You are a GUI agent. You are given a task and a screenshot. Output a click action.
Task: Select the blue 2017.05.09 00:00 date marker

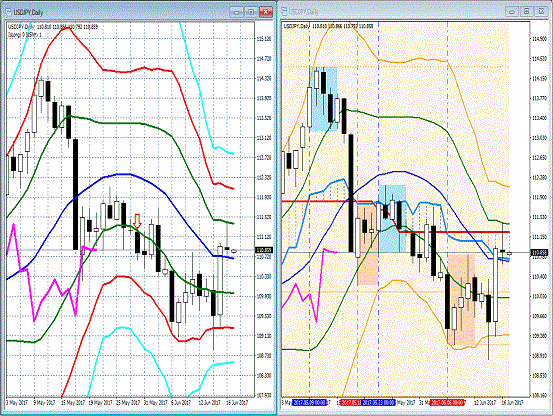310,402
